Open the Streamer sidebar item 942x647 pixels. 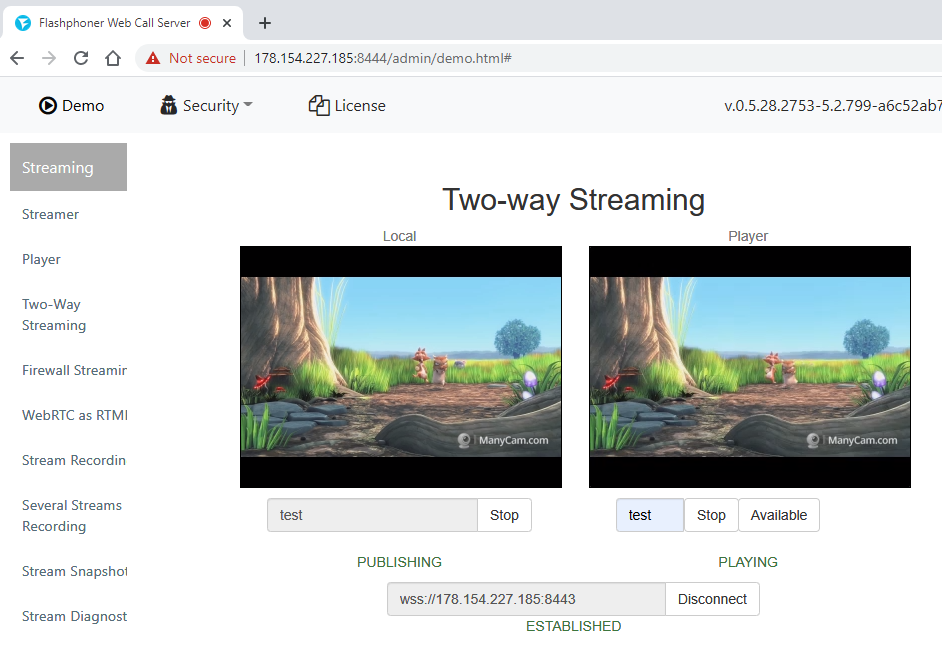(x=50, y=214)
